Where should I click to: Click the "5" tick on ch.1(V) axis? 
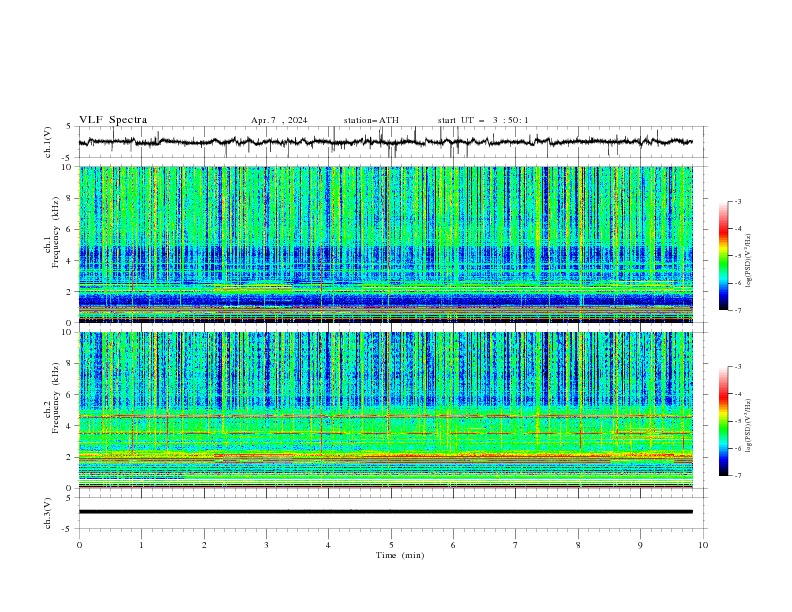point(69,127)
